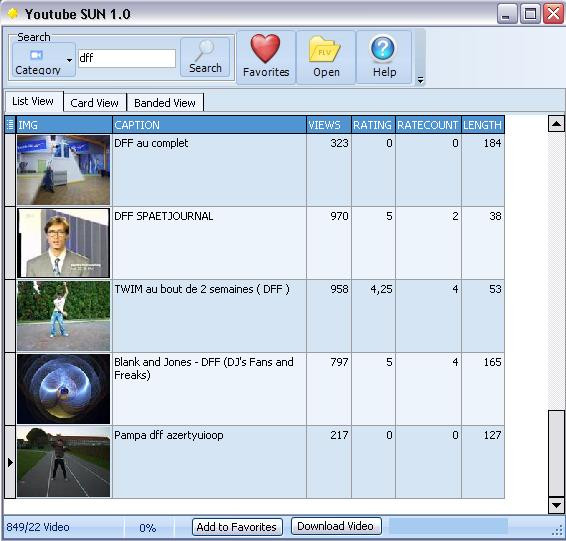Select the Pampa dff azertyuioop thumbnail

(64, 462)
